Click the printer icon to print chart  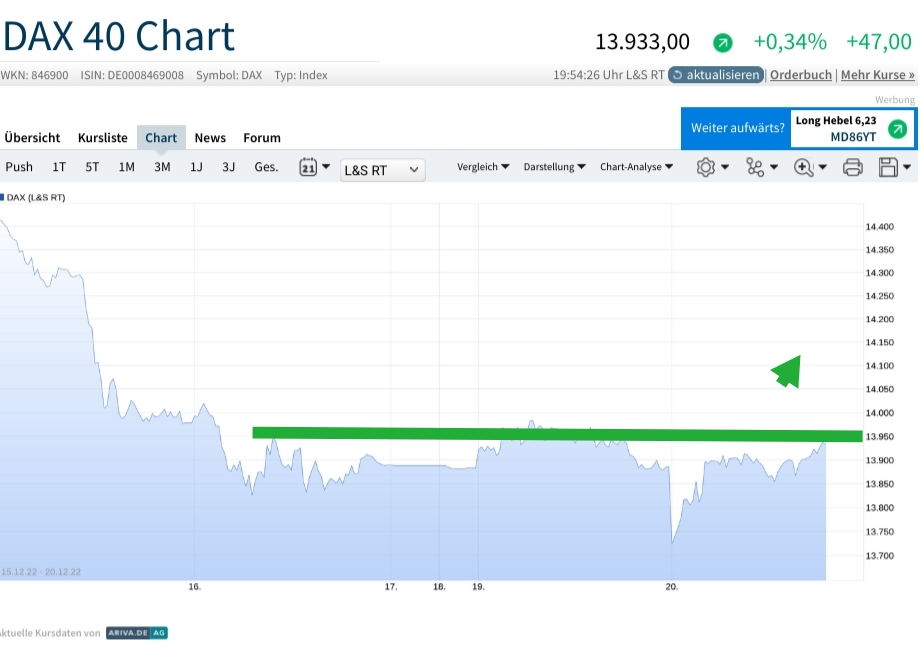tap(852, 167)
